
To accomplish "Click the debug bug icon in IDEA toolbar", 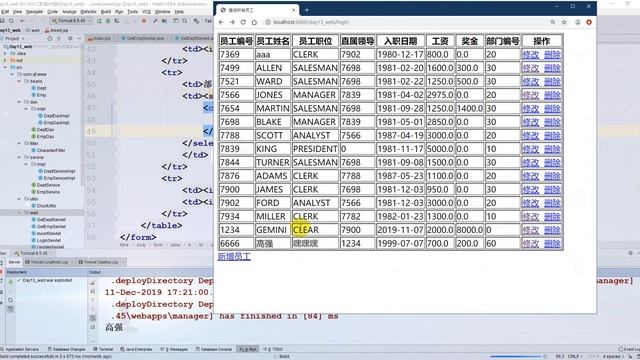I will pyautogui.click(x=108, y=20).
